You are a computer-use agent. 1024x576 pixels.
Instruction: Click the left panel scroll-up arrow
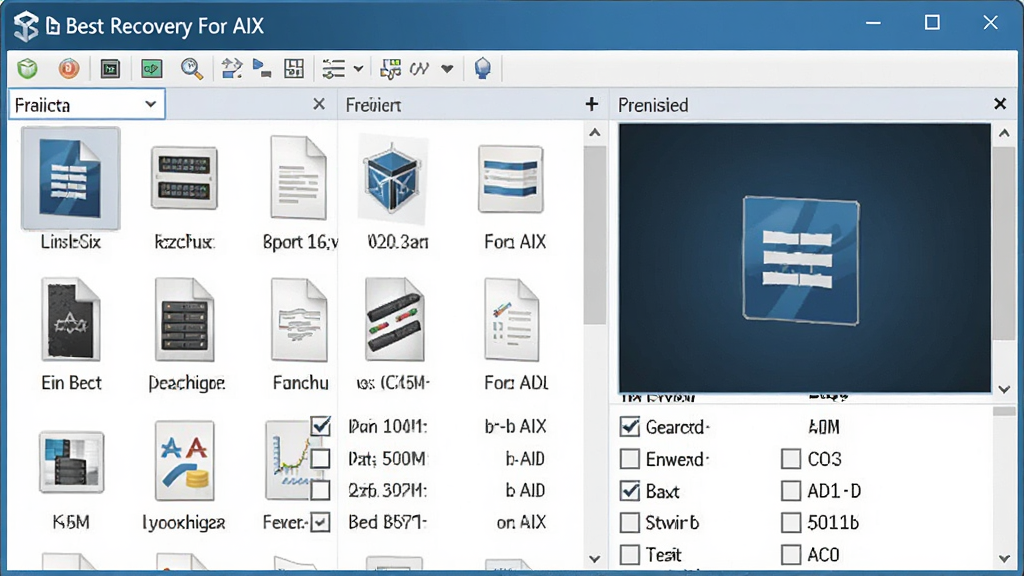pyautogui.click(x=594, y=133)
